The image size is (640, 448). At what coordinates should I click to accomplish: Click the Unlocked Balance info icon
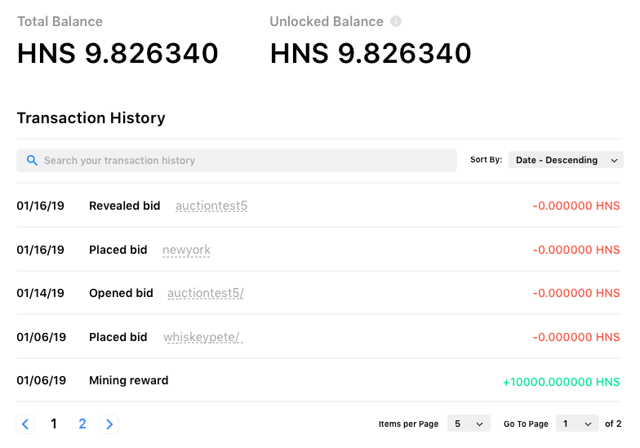pos(396,21)
